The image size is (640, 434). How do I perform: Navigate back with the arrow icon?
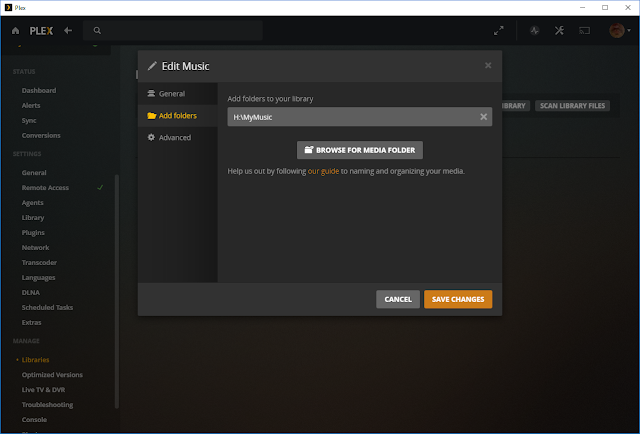pyautogui.click(x=68, y=31)
